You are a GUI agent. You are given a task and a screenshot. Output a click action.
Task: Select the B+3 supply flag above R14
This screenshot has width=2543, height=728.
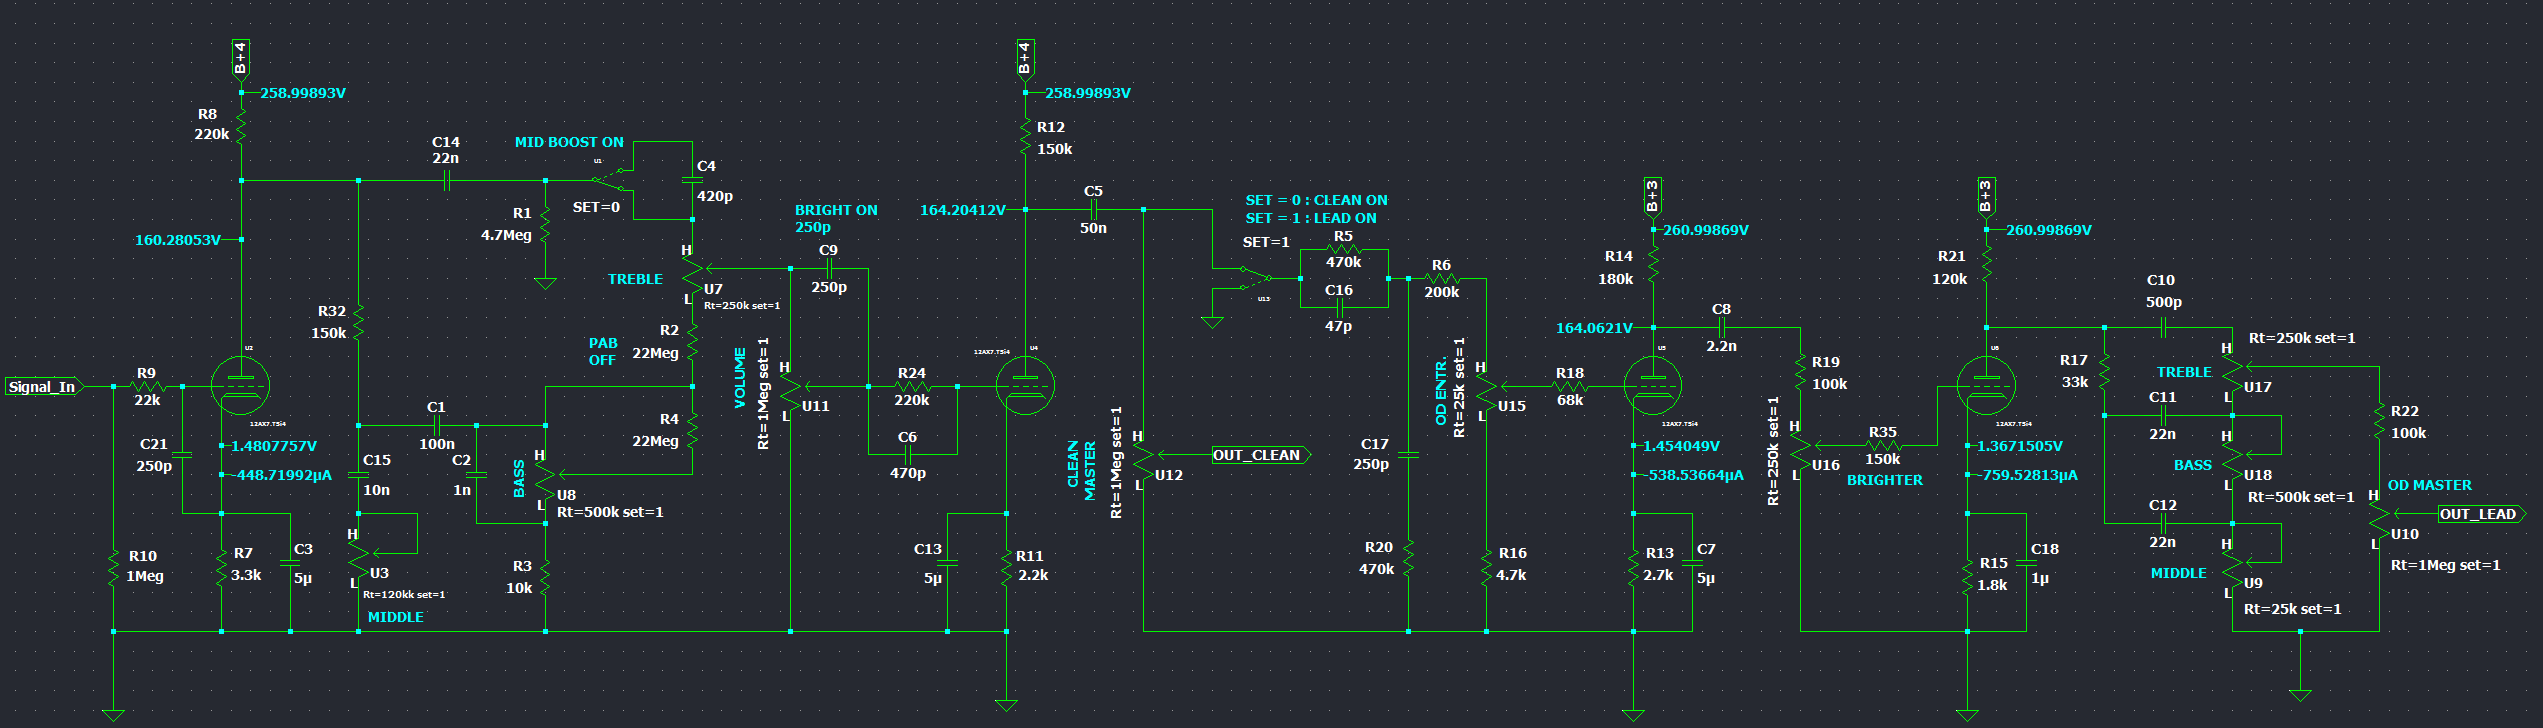pyautogui.click(x=1652, y=195)
